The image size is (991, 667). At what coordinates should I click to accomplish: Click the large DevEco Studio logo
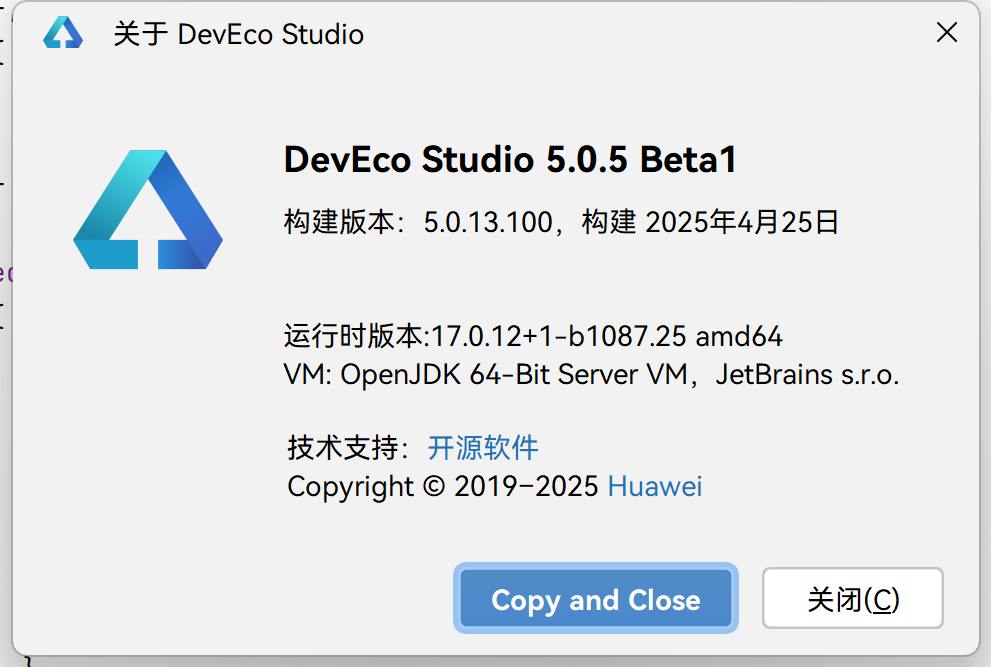pyautogui.click(x=148, y=211)
